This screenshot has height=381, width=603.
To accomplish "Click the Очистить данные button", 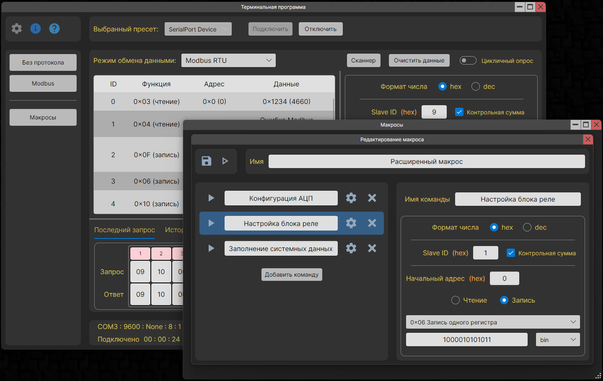I will point(419,60).
